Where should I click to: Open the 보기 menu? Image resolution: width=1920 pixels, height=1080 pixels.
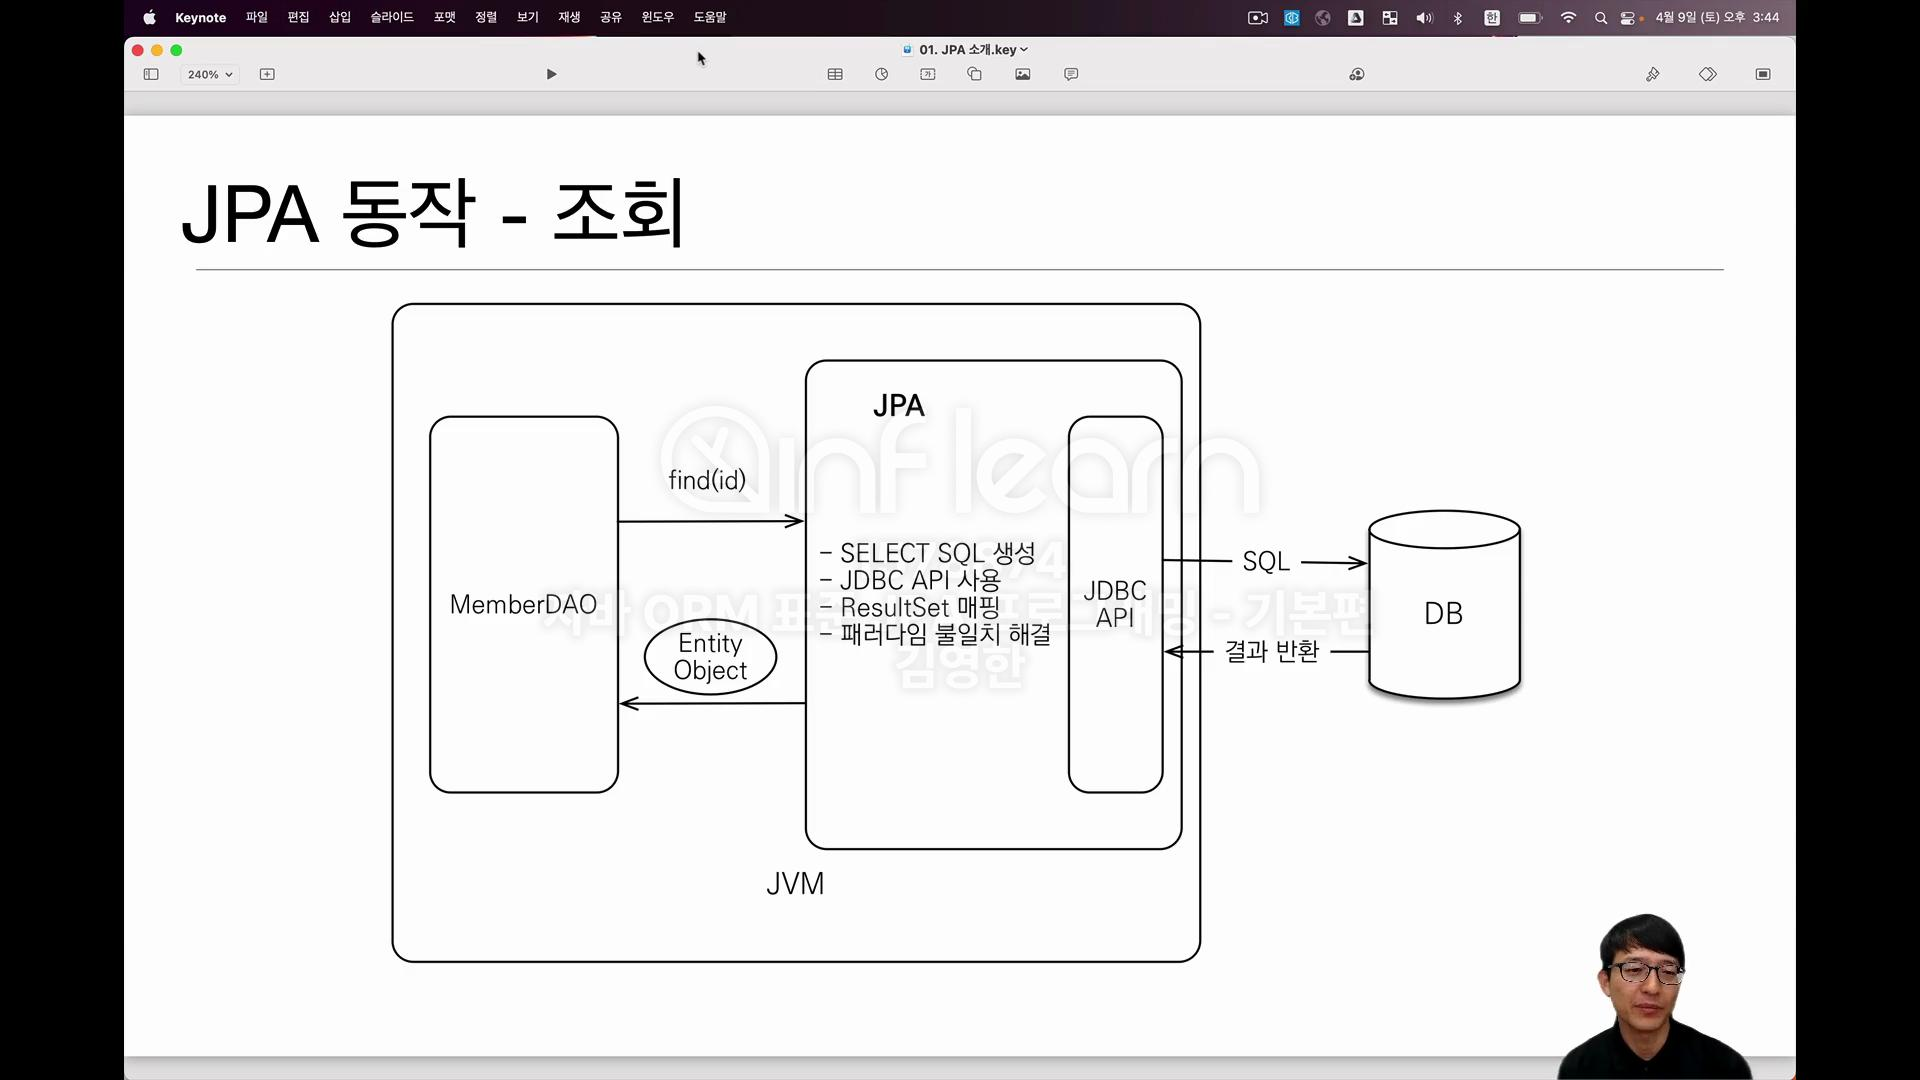point(527,17)
